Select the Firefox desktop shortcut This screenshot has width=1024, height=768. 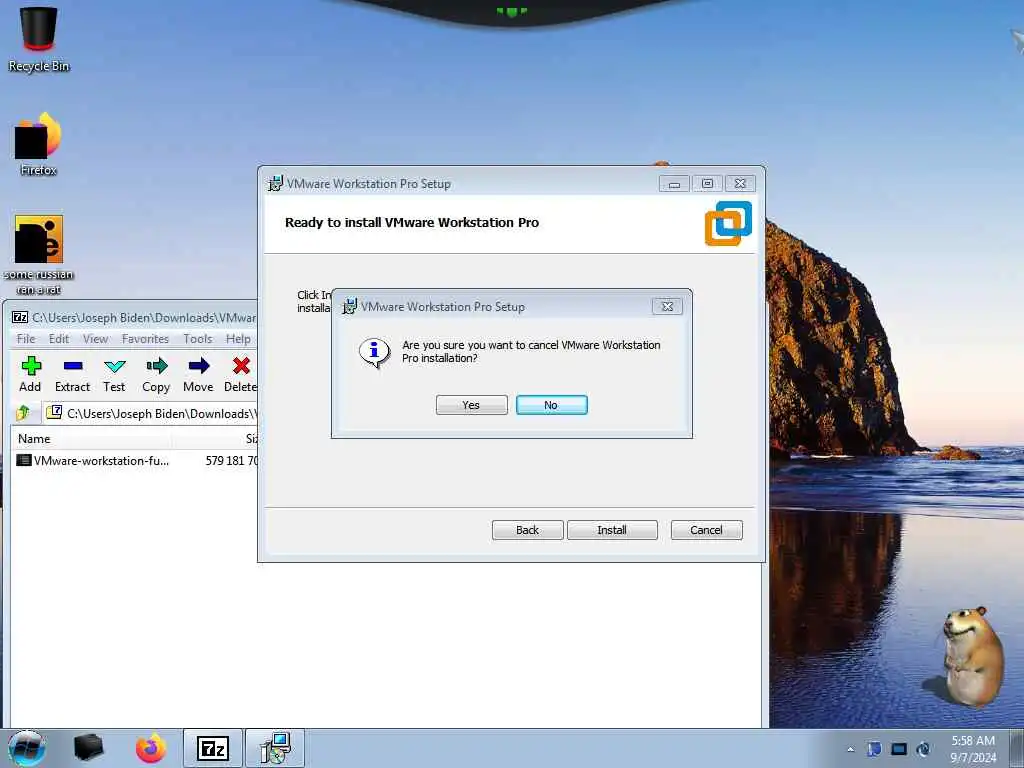39,145
